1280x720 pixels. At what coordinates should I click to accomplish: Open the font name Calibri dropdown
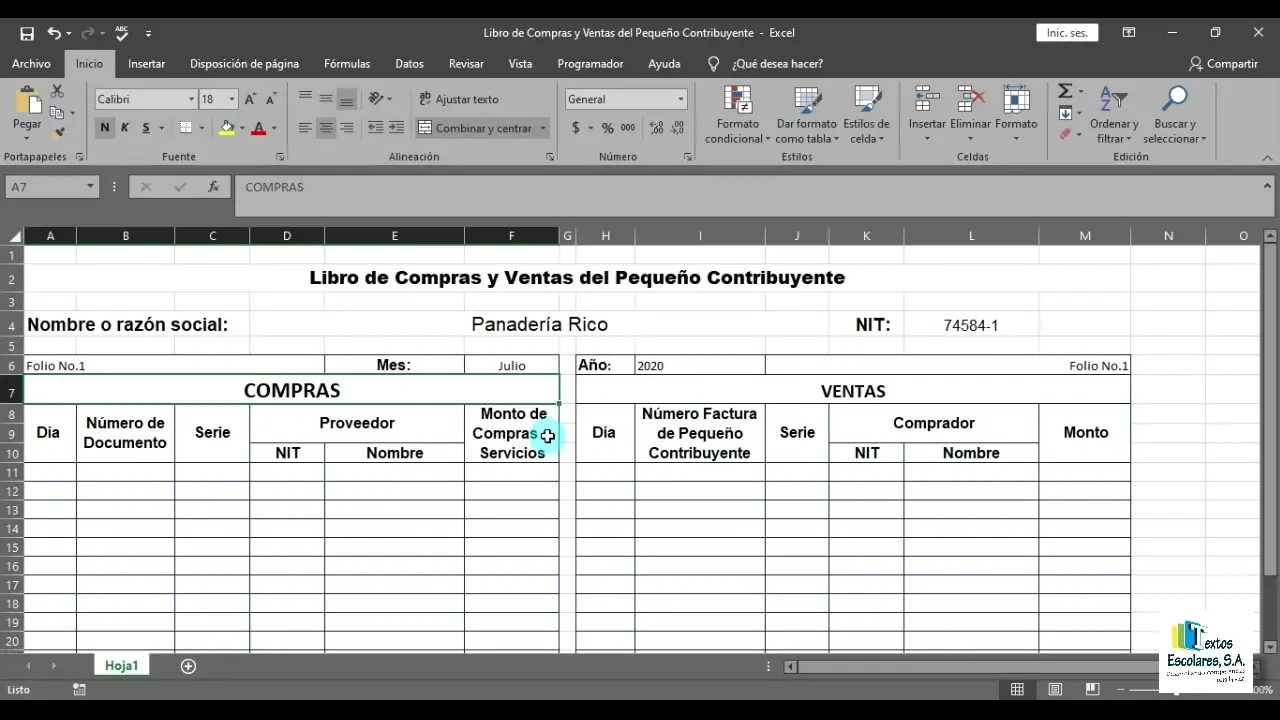[x=191, y=99]
